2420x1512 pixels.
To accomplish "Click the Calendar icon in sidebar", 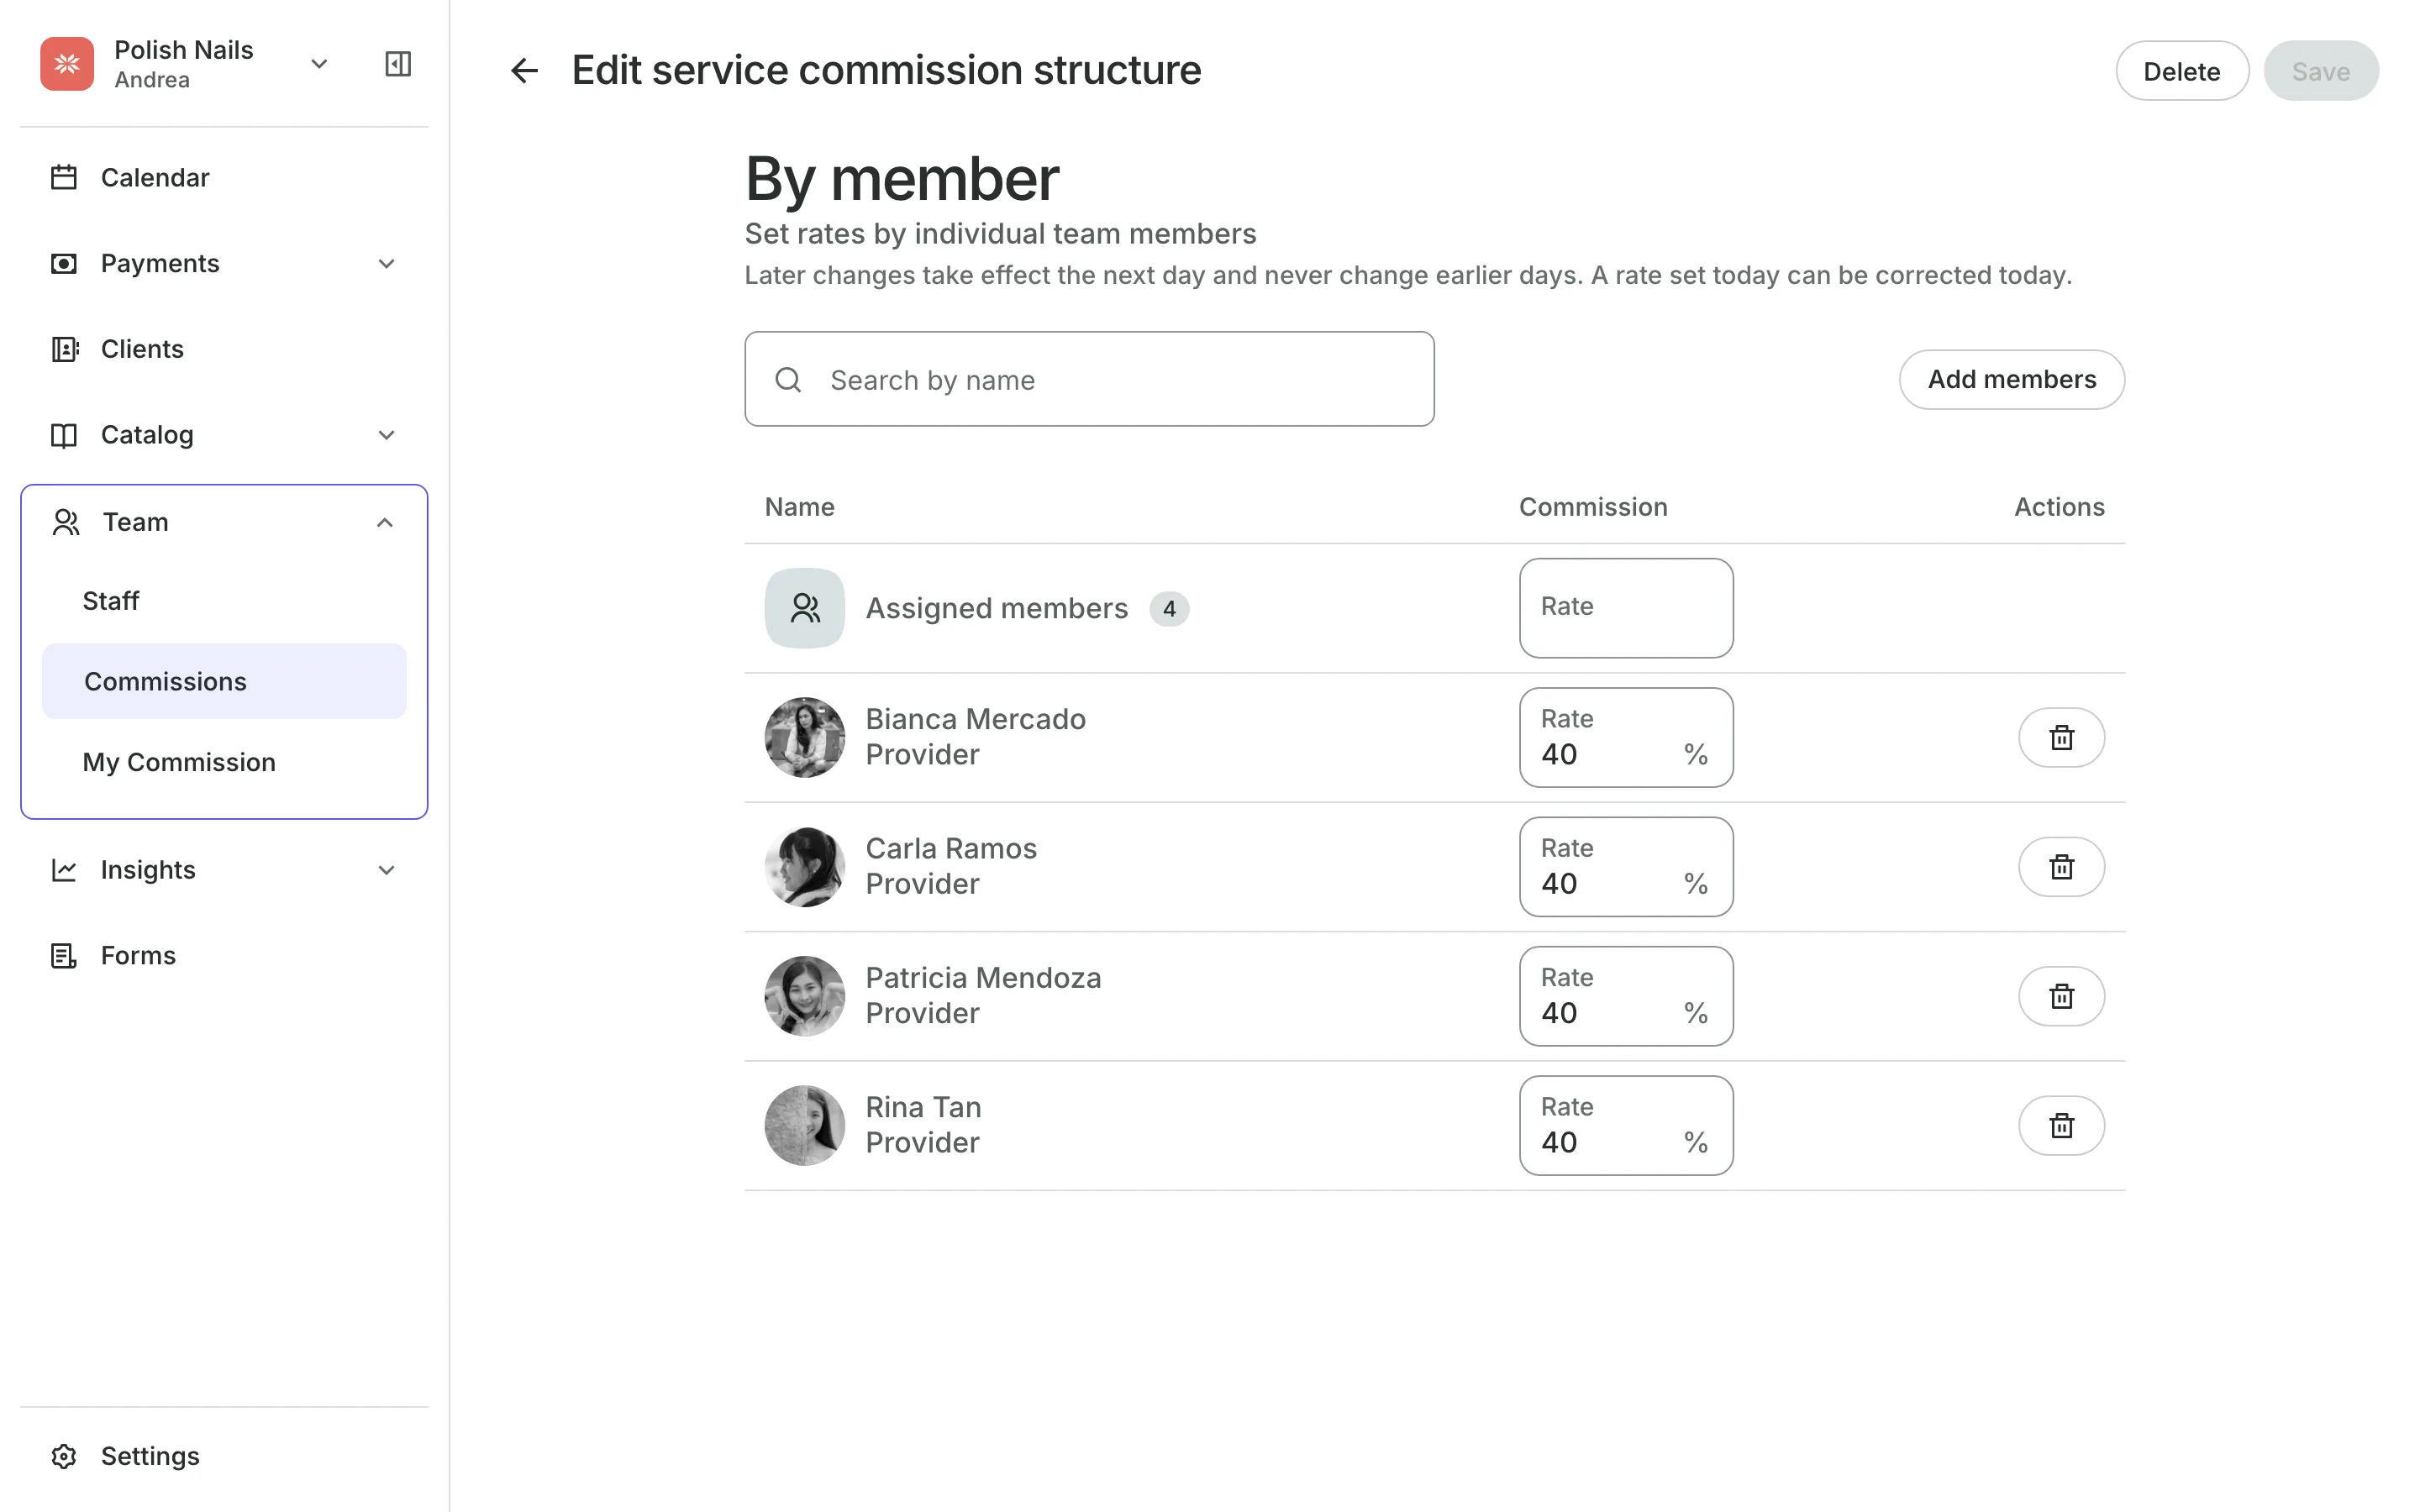I will pos(64,177).
